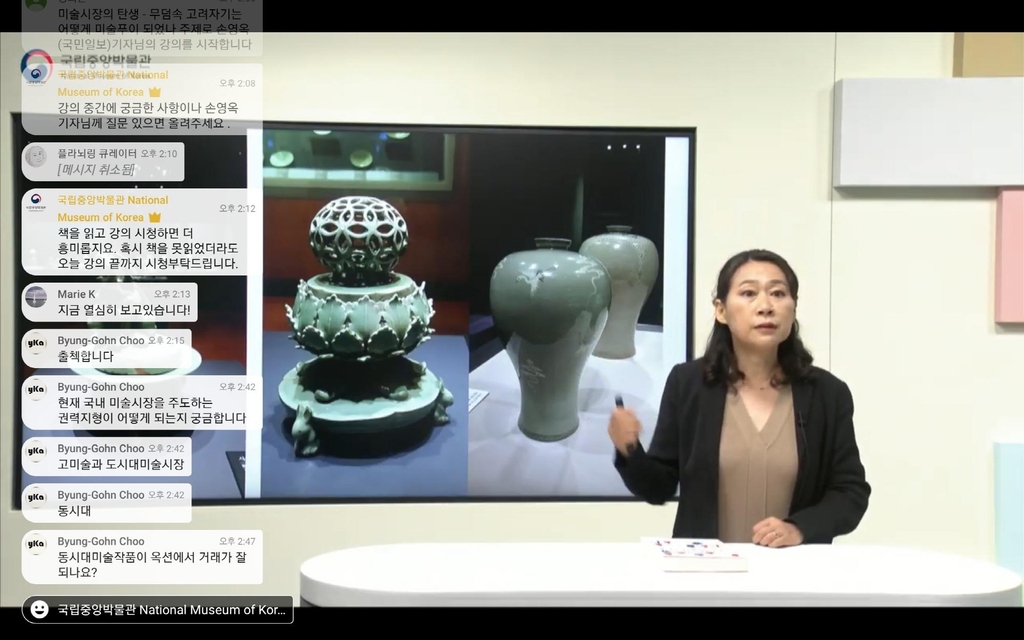Select the 국립중앙박물관 National name on 2:12 message
The height and width of the screenshot is (640, 1024).
point(113,200)
